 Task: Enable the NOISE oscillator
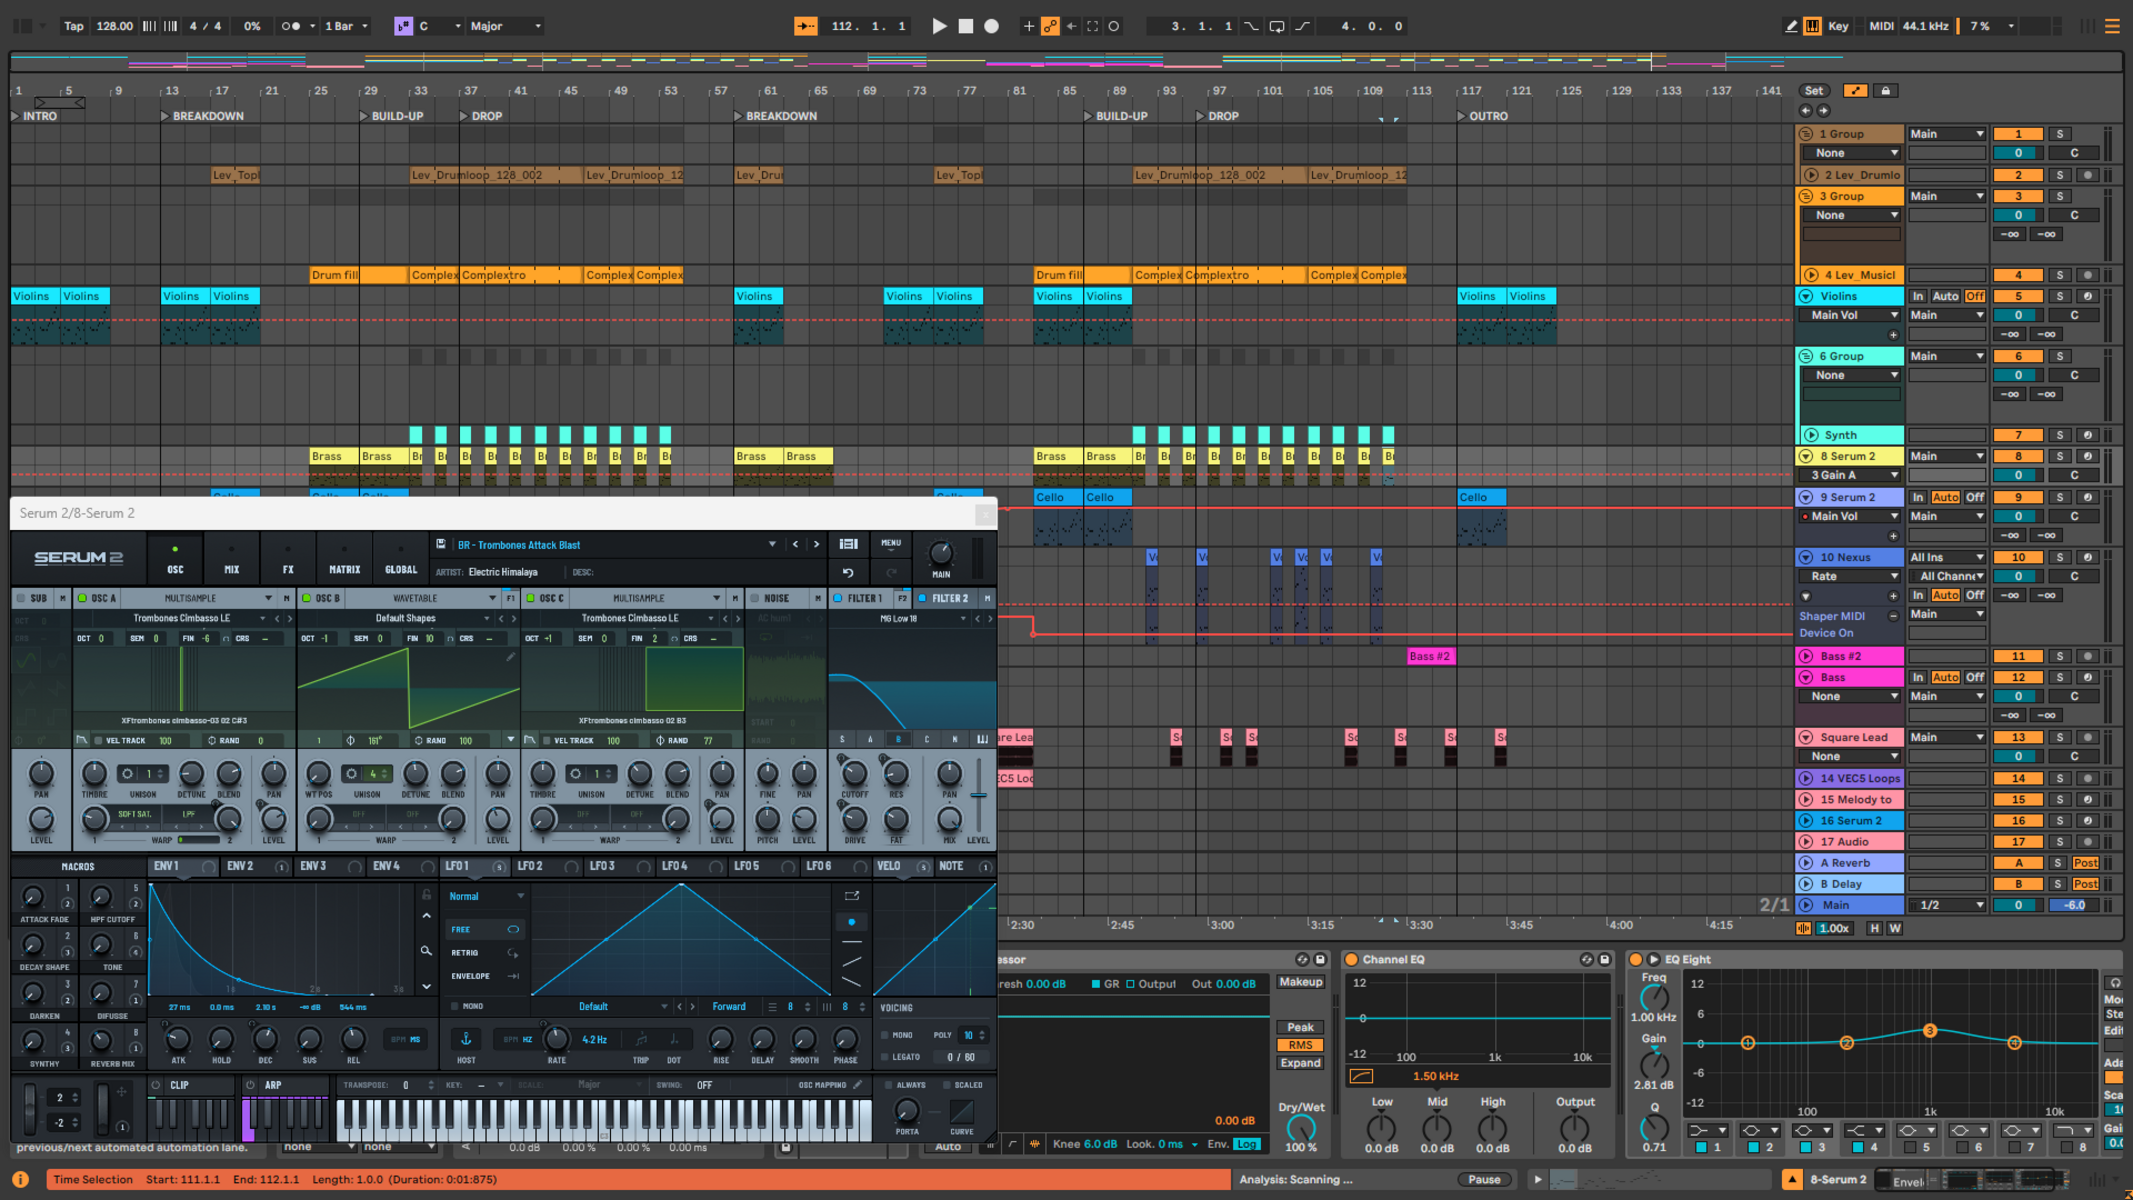[x=755, y=598]
